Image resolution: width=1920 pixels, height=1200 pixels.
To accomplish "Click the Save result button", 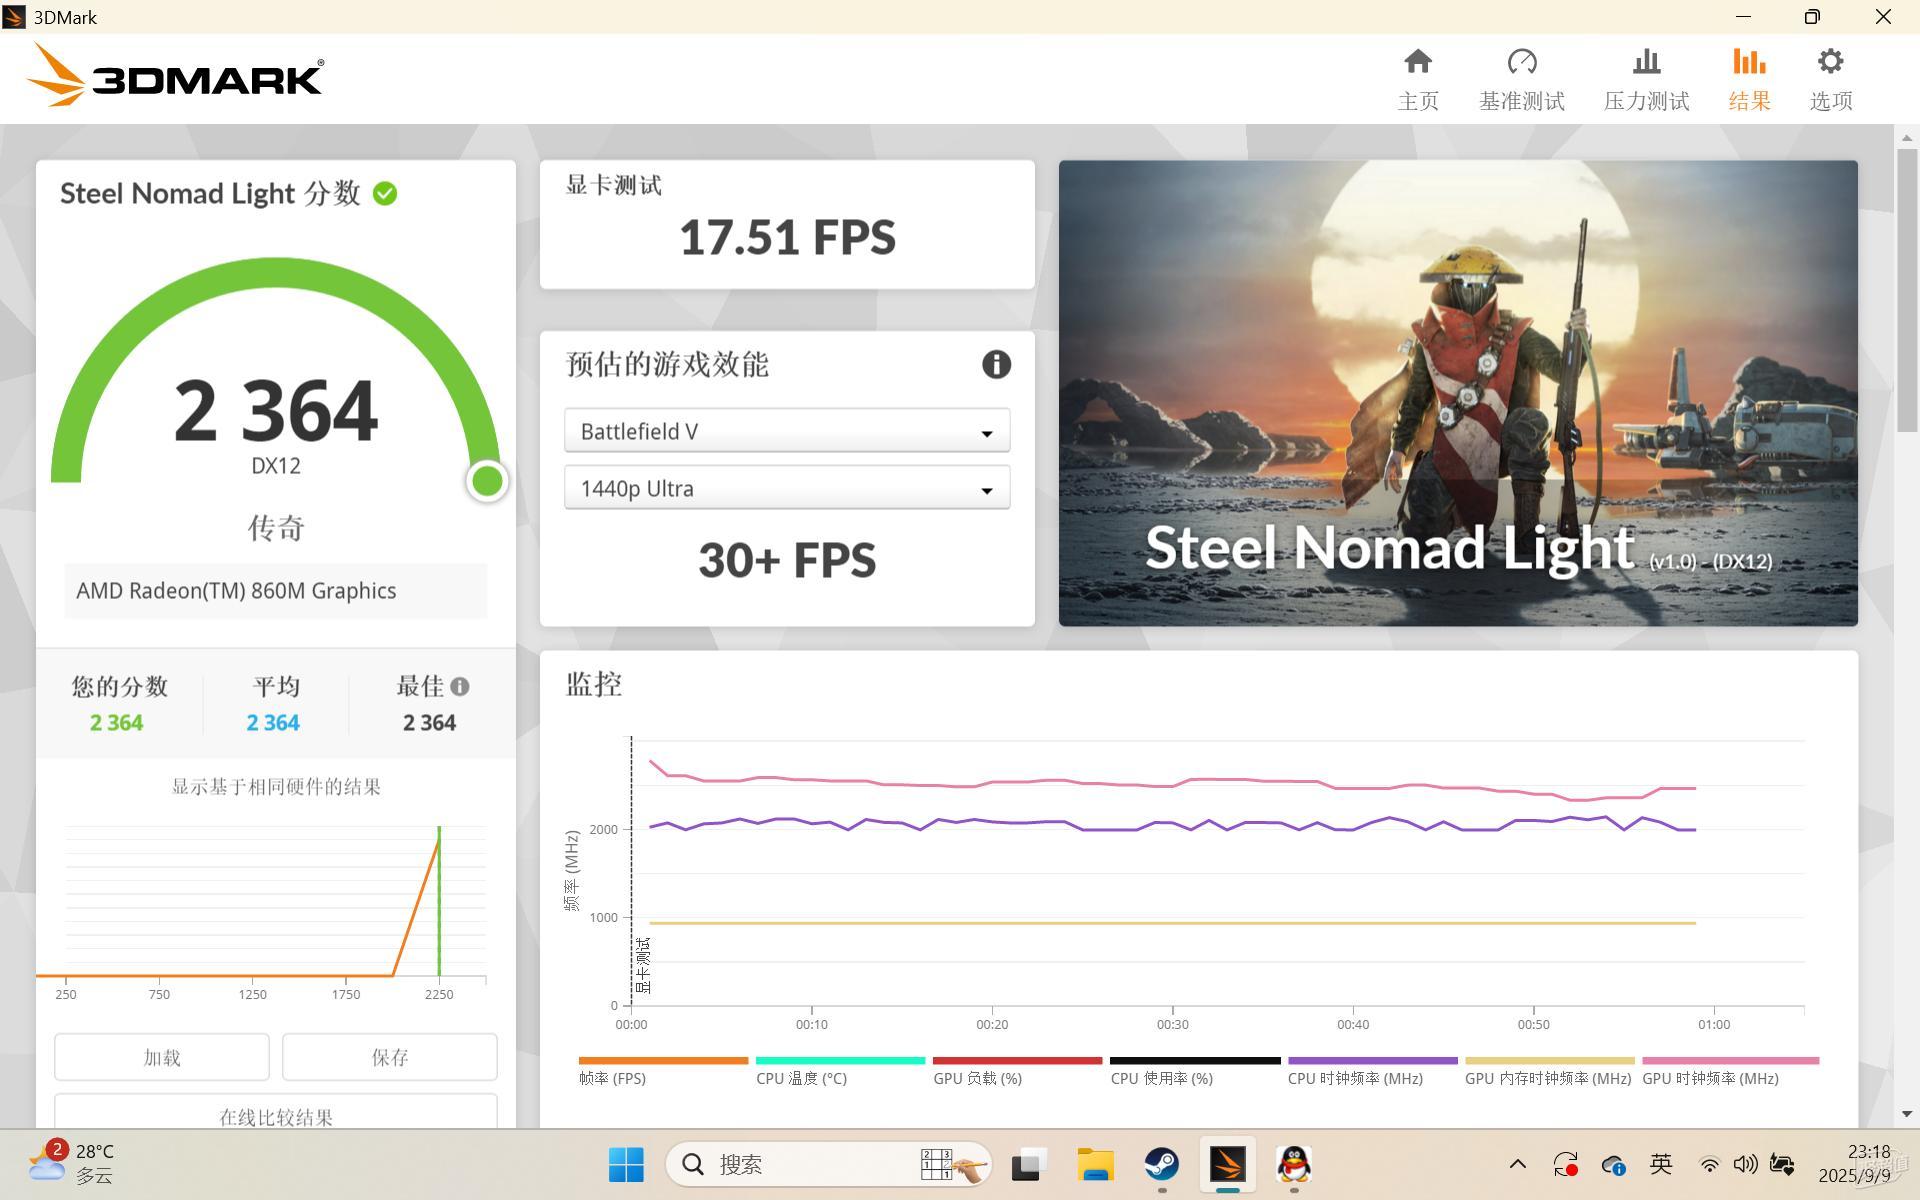I will point(389,1057).
